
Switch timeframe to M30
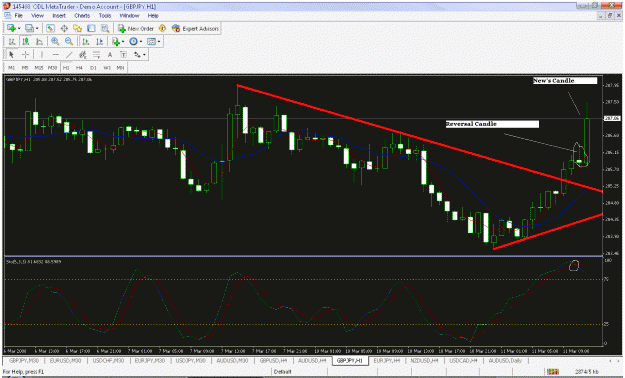(52, 68)
